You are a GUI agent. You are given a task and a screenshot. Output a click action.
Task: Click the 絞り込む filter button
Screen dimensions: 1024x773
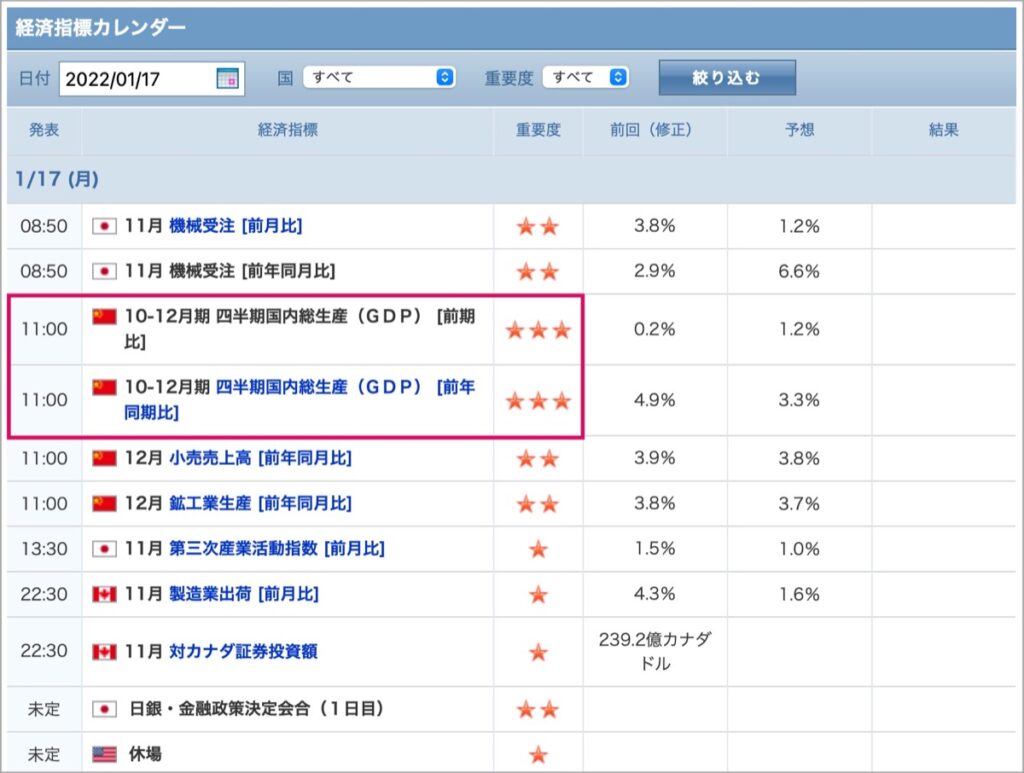pos(727,78)
